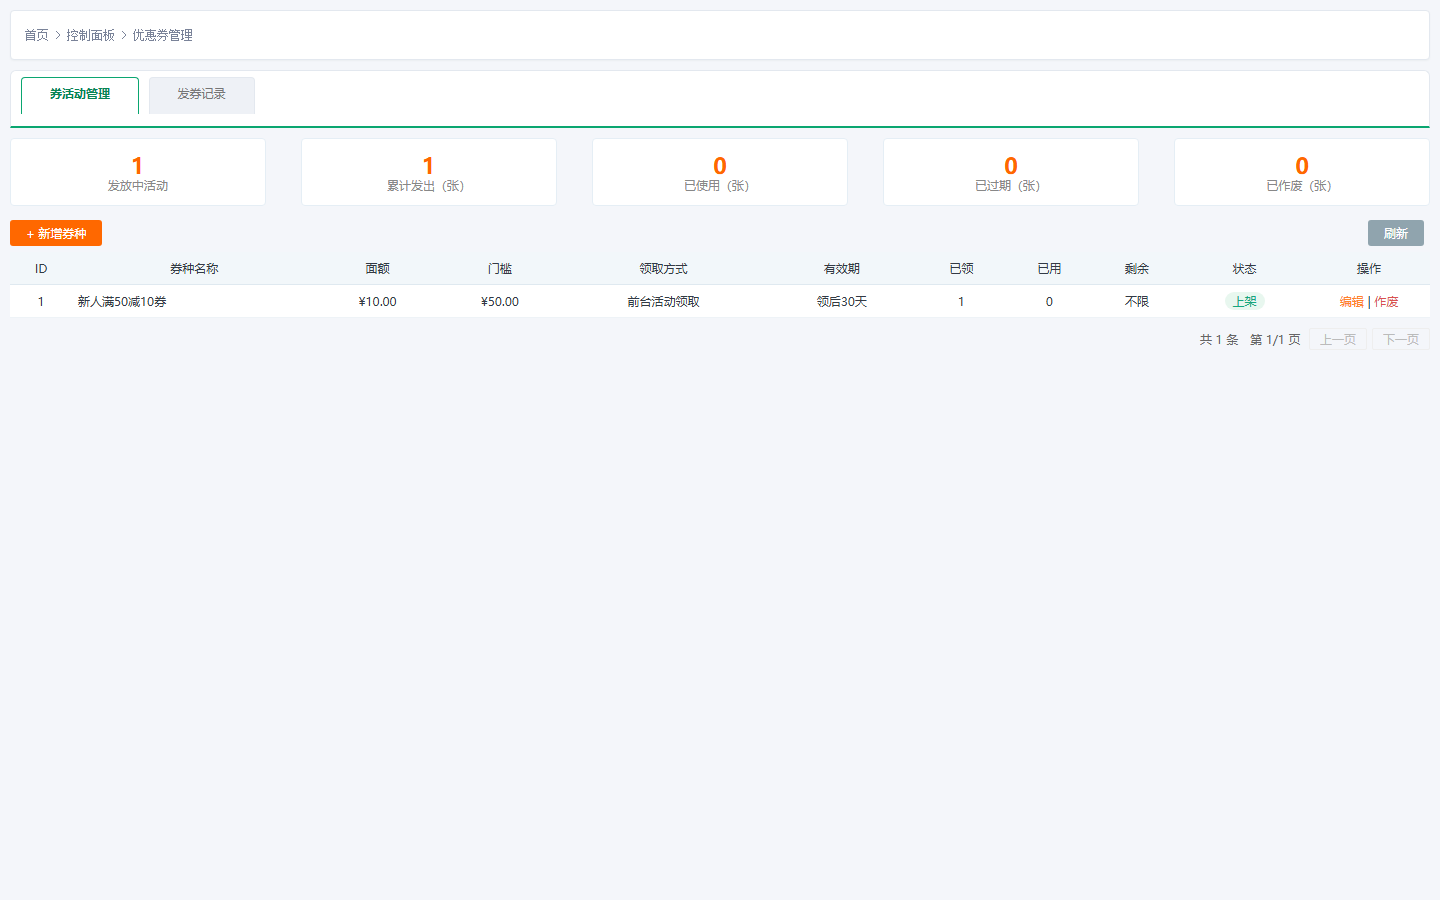Click the ¥50.00 threshold cell

pyautogui.click(x=500, y=302)
